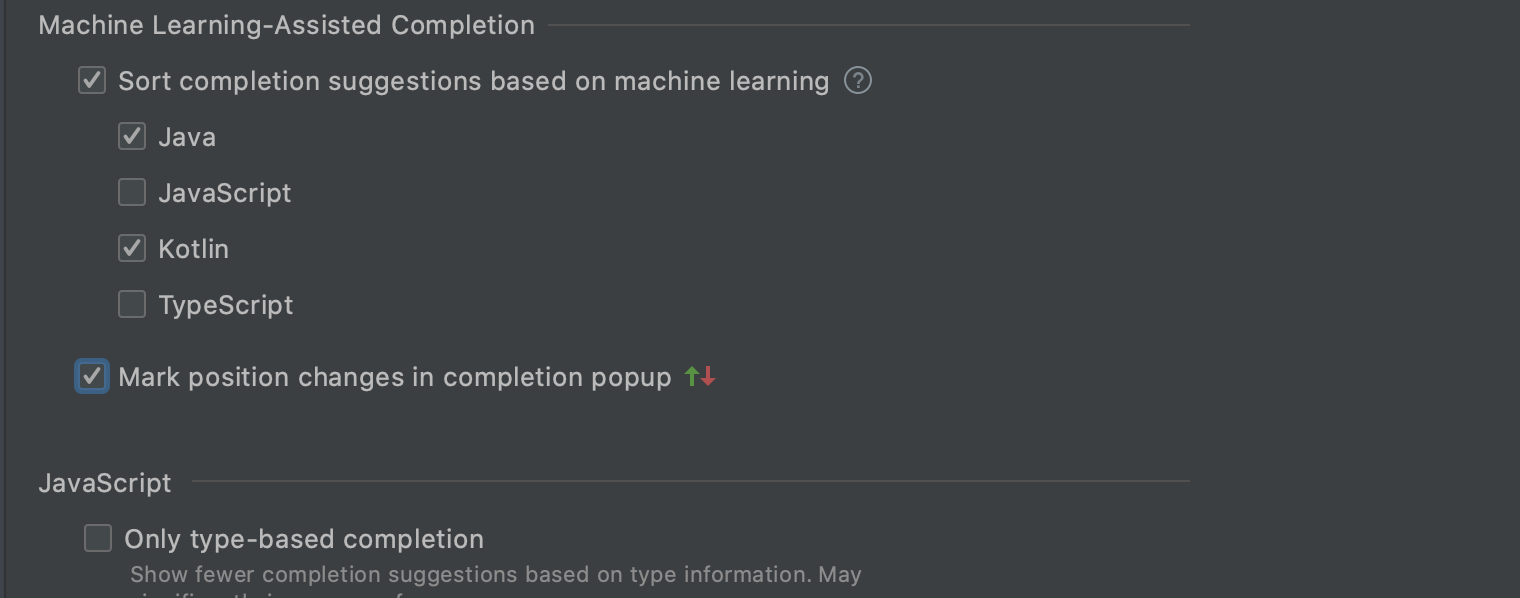The width and height of the screenshot is (1520, 598).
Task: Disable sorting suggestions by machine learning checkbox
Action: [x=92, y=80]
